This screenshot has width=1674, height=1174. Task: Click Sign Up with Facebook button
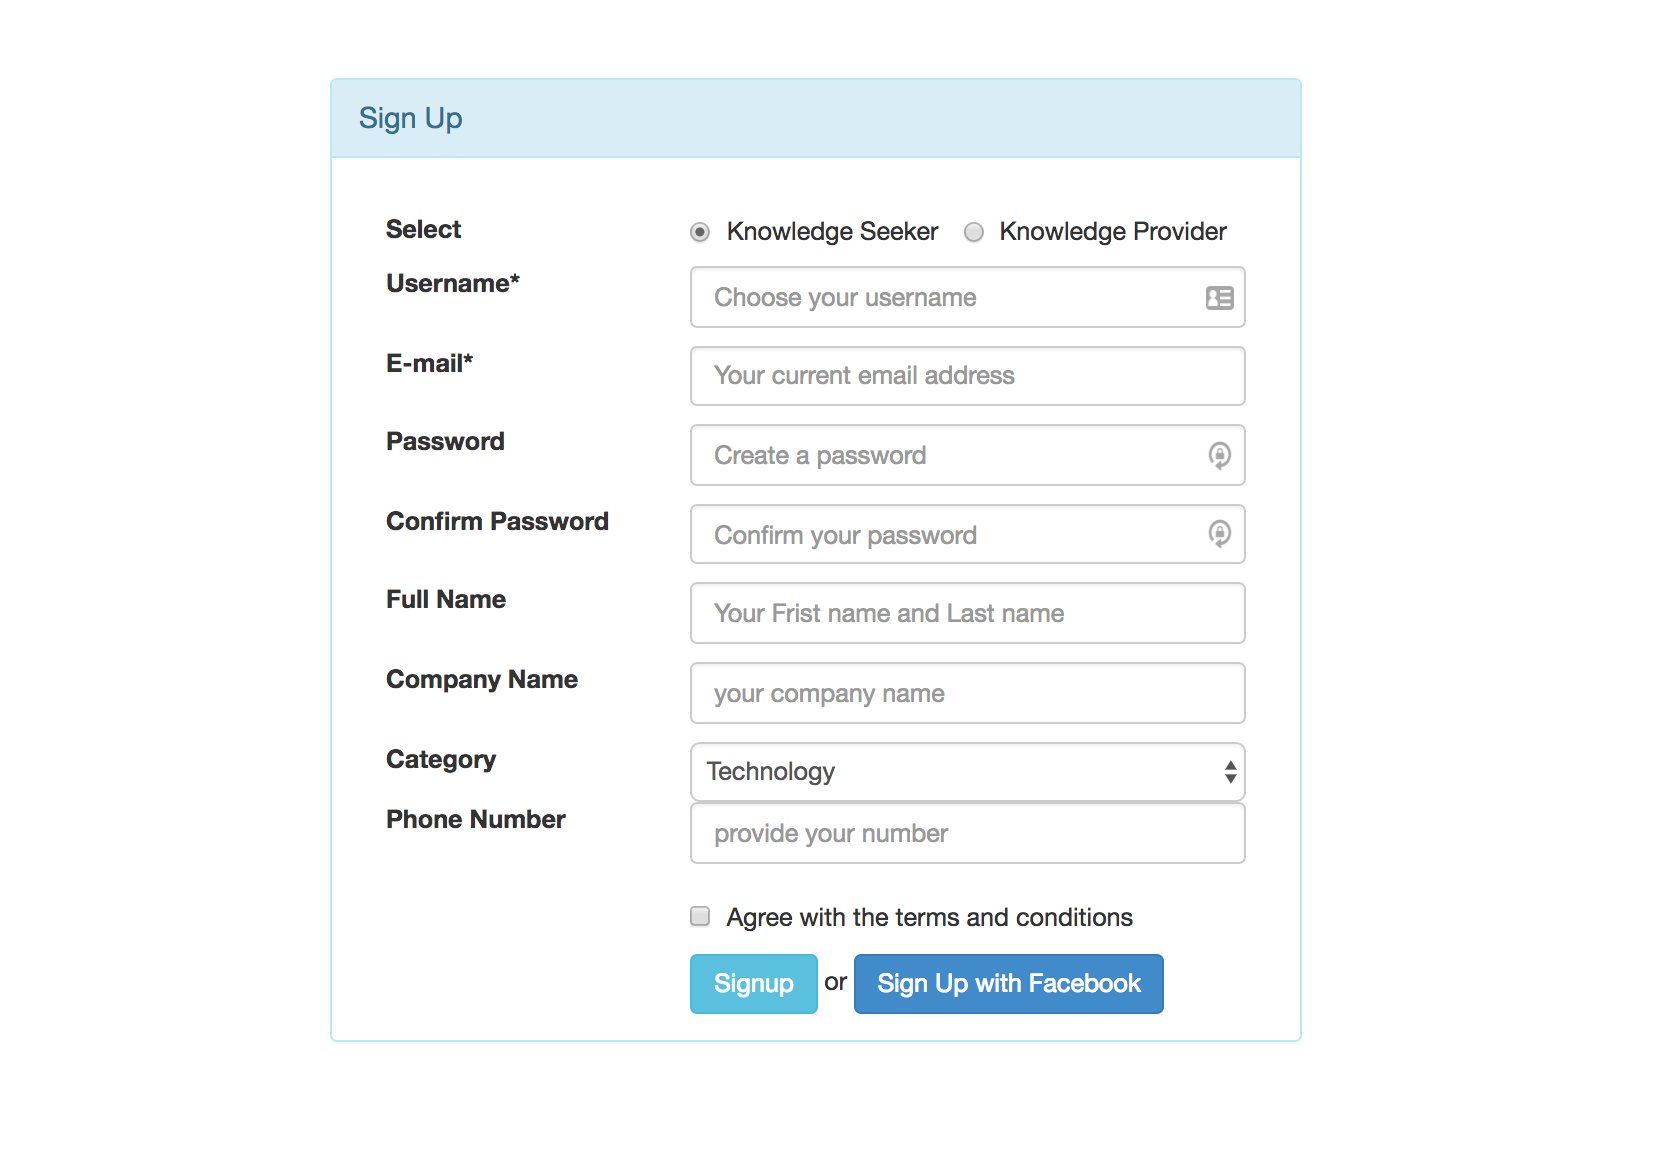1008,984
